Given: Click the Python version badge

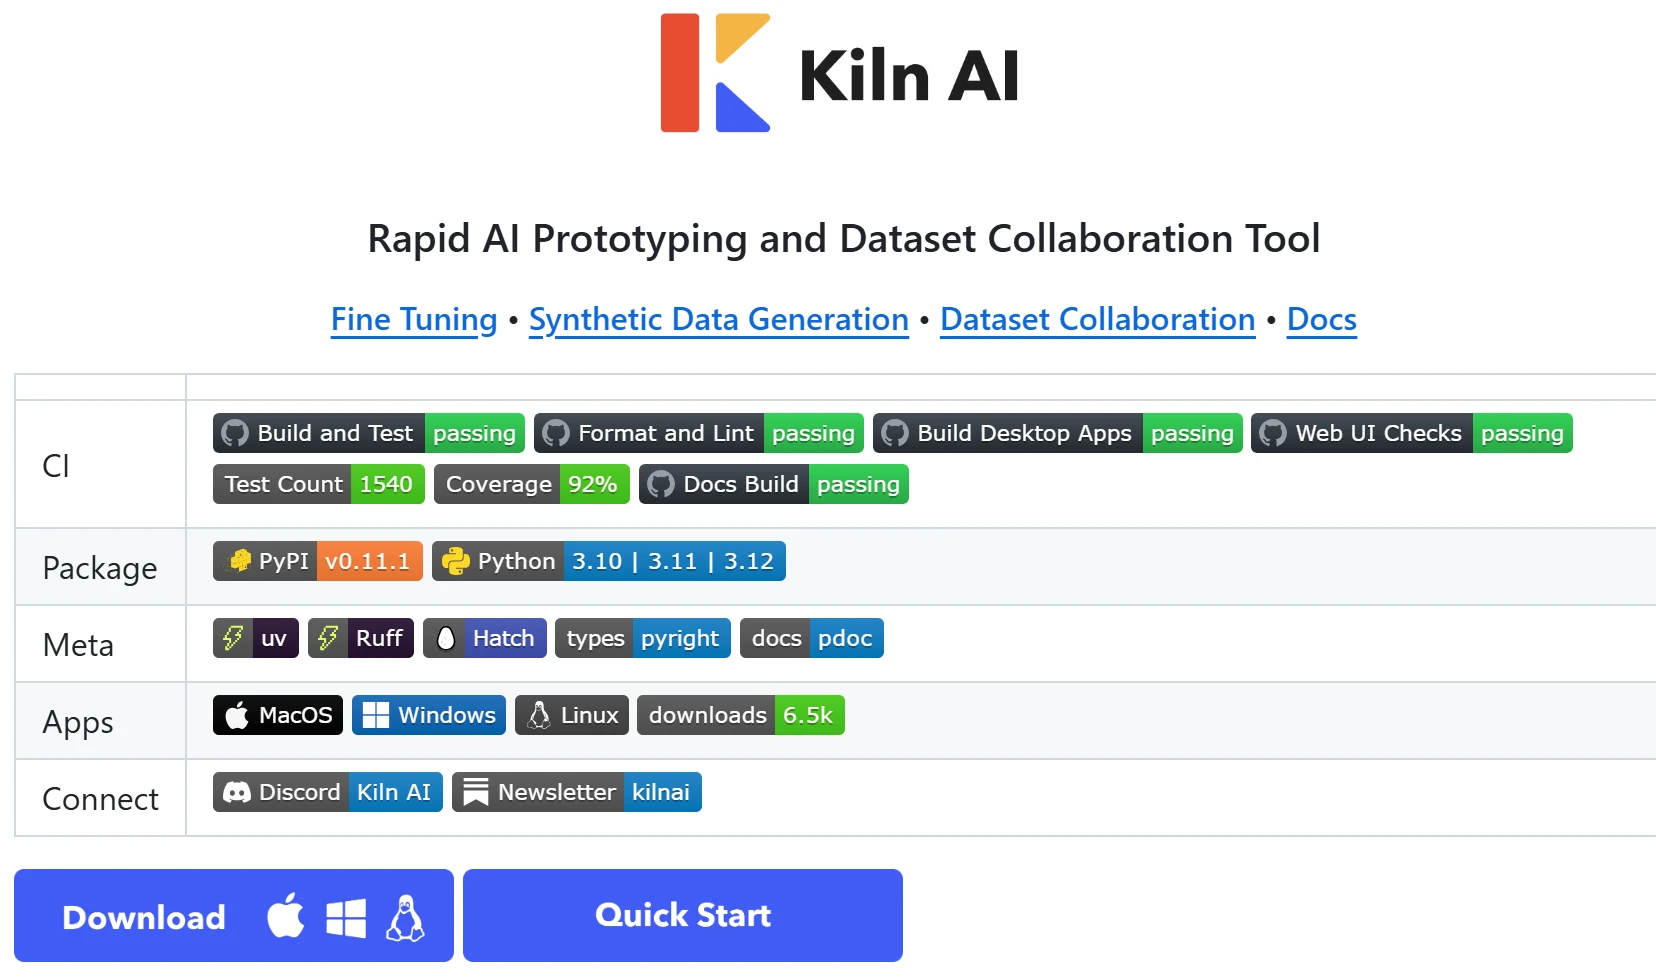Looking at the screenshot, I should pyautogui.click(x=609, y=561).
